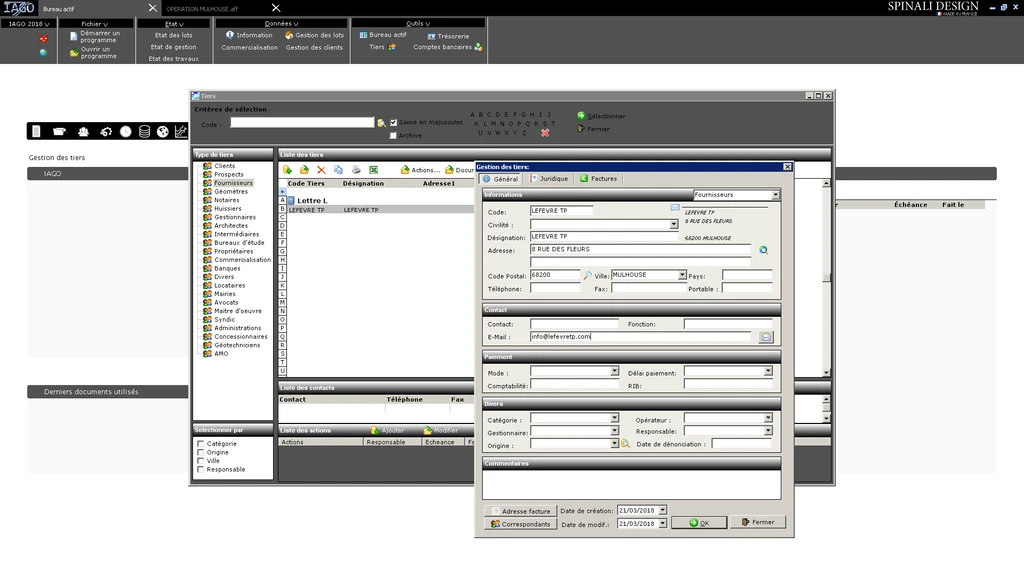1024x576 pixels.
Task: Tick the Ville checkbox under Sélectionner par
Action: (x=201, y=461)
